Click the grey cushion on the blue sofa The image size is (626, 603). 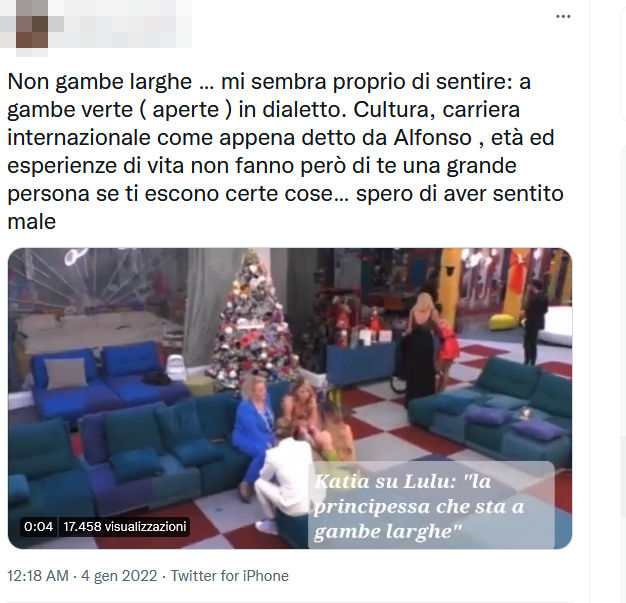[x=66, y=373]
